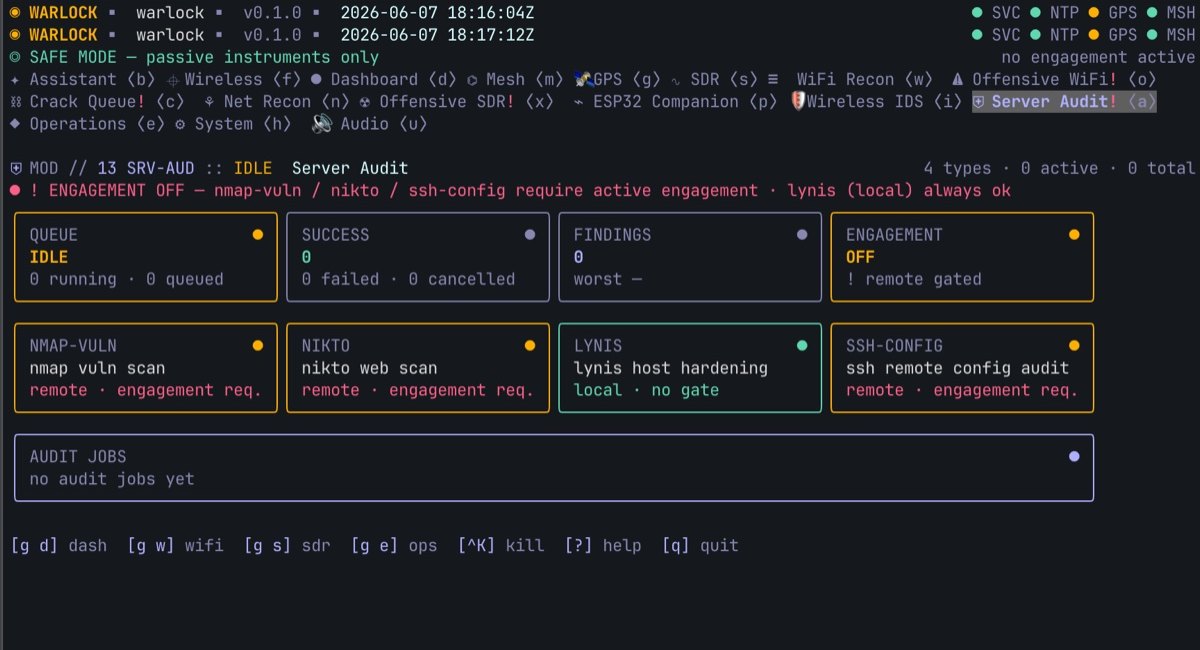Click the '4 types · 0 active · 0 total' text
Image resolution: width=1200 pixels, height=650 pixels.
pos(1059,168)
